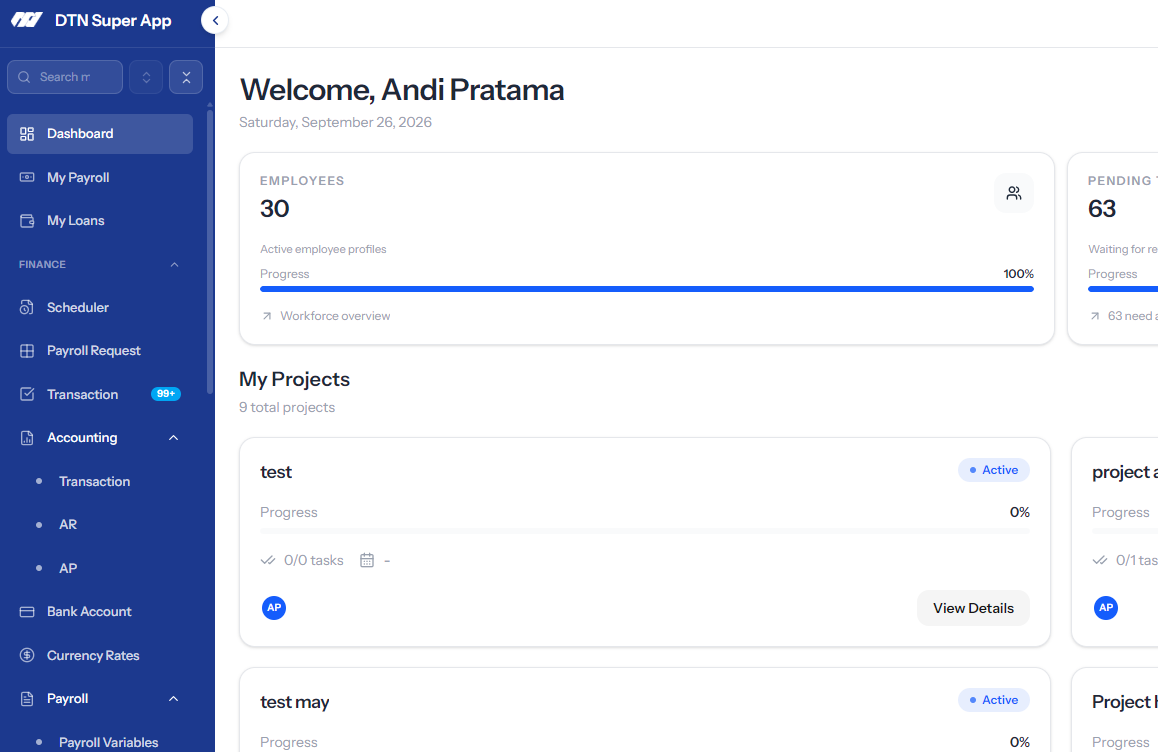This screenshot has width=1158, height=752.
Task: Click the test project progress bar
Action: pos(645,530)
